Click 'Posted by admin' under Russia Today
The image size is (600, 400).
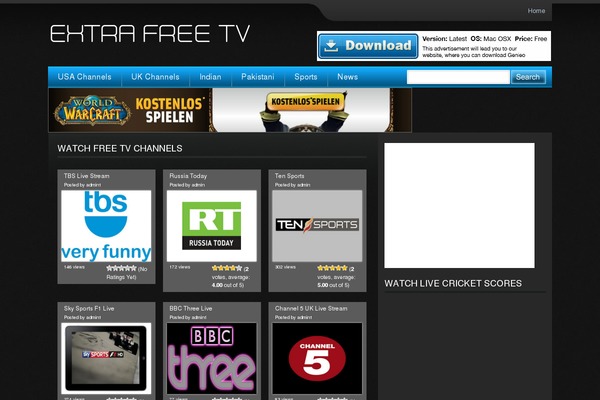pos(187,185)
